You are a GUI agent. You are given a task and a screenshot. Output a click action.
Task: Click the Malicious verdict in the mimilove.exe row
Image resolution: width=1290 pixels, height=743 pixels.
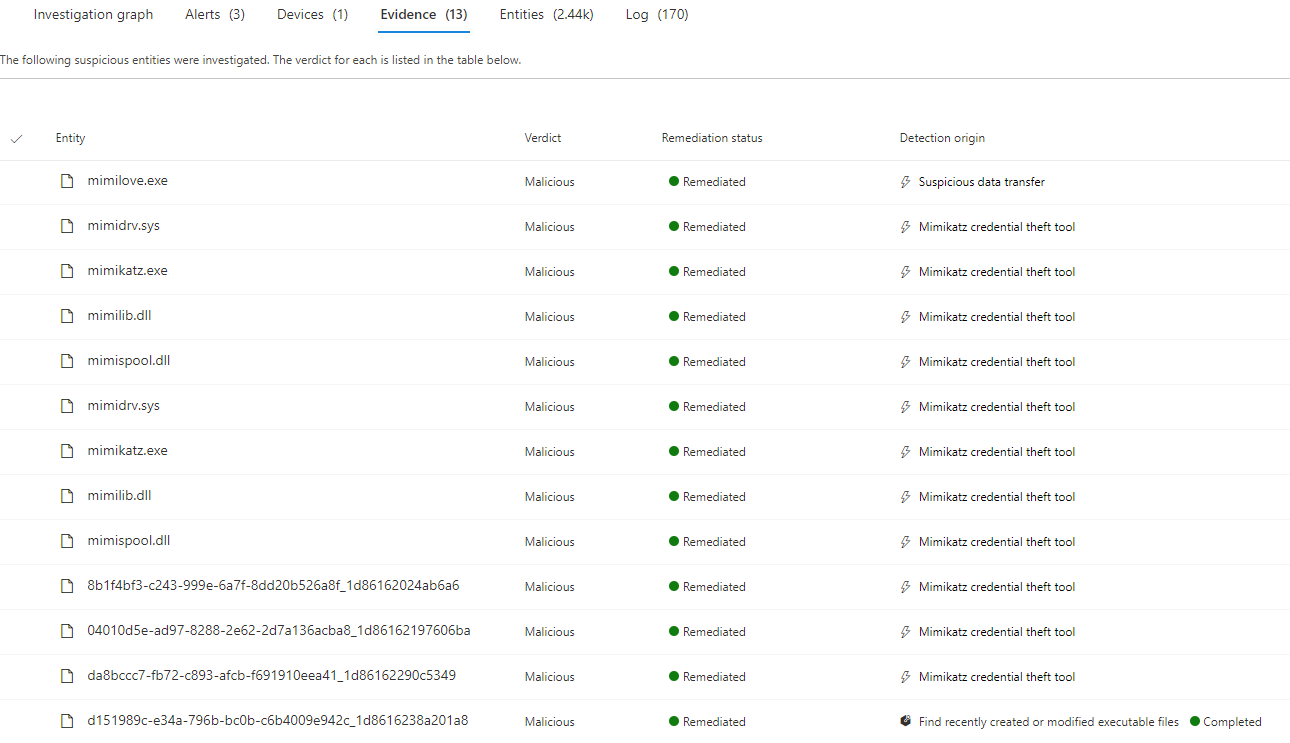point(550,182)
